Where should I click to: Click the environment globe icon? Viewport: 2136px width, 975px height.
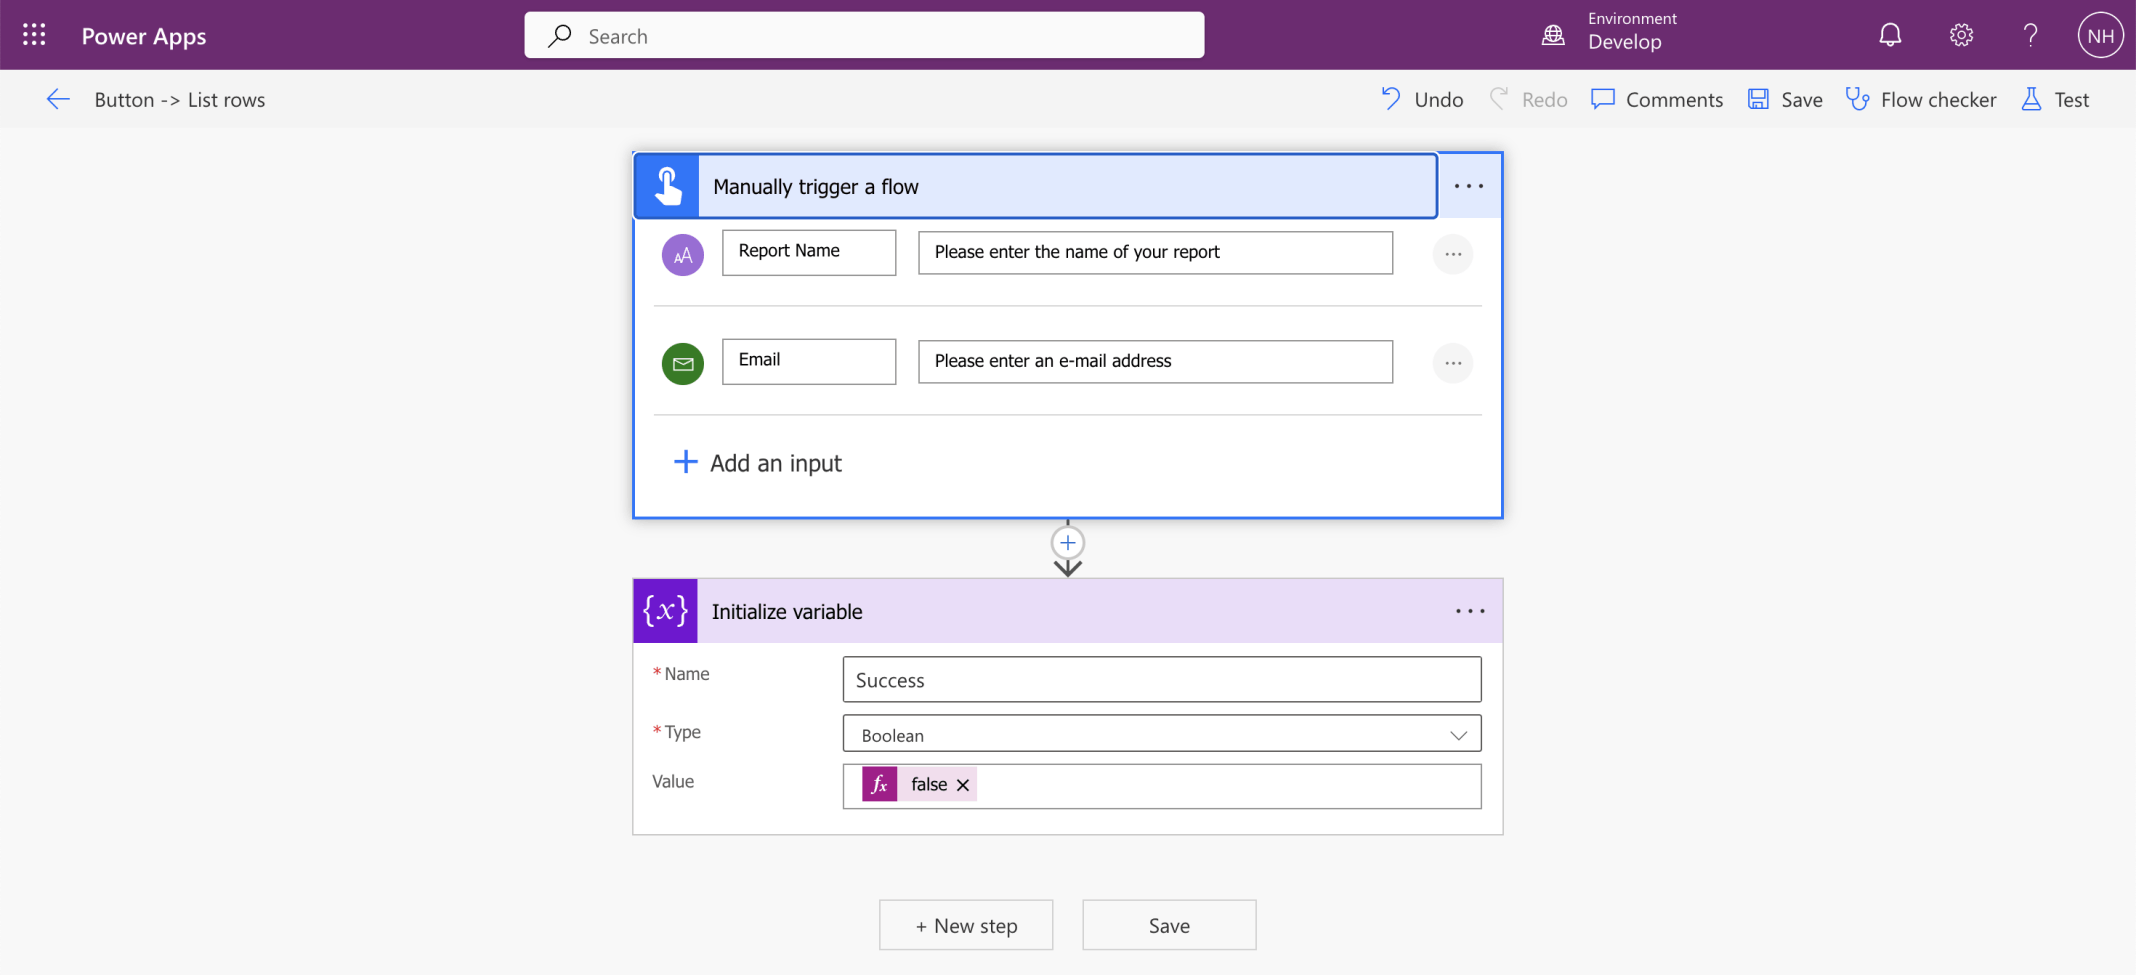click(x=1553, y=35)
